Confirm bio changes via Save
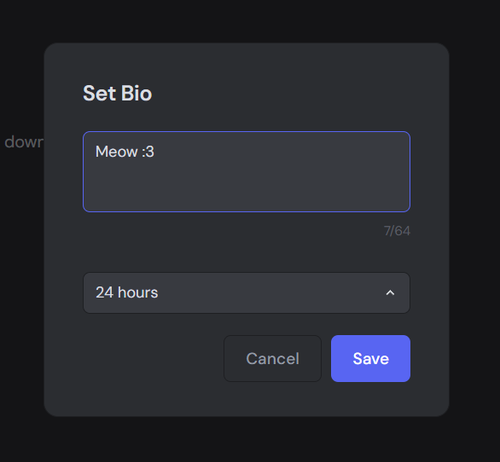This screenshot has width=500, height=462. pyautogui.click(x=370, y=358)
